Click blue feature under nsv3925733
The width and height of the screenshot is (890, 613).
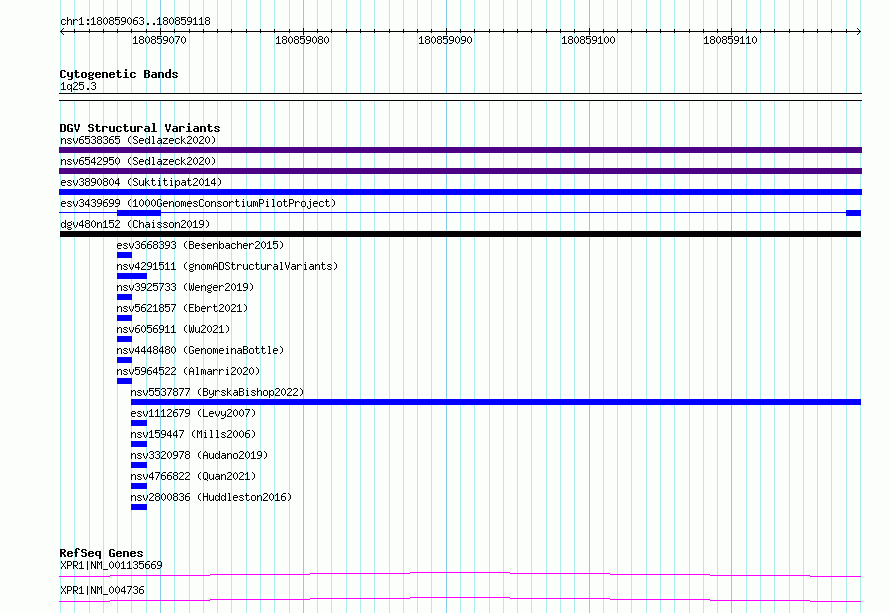124,297
